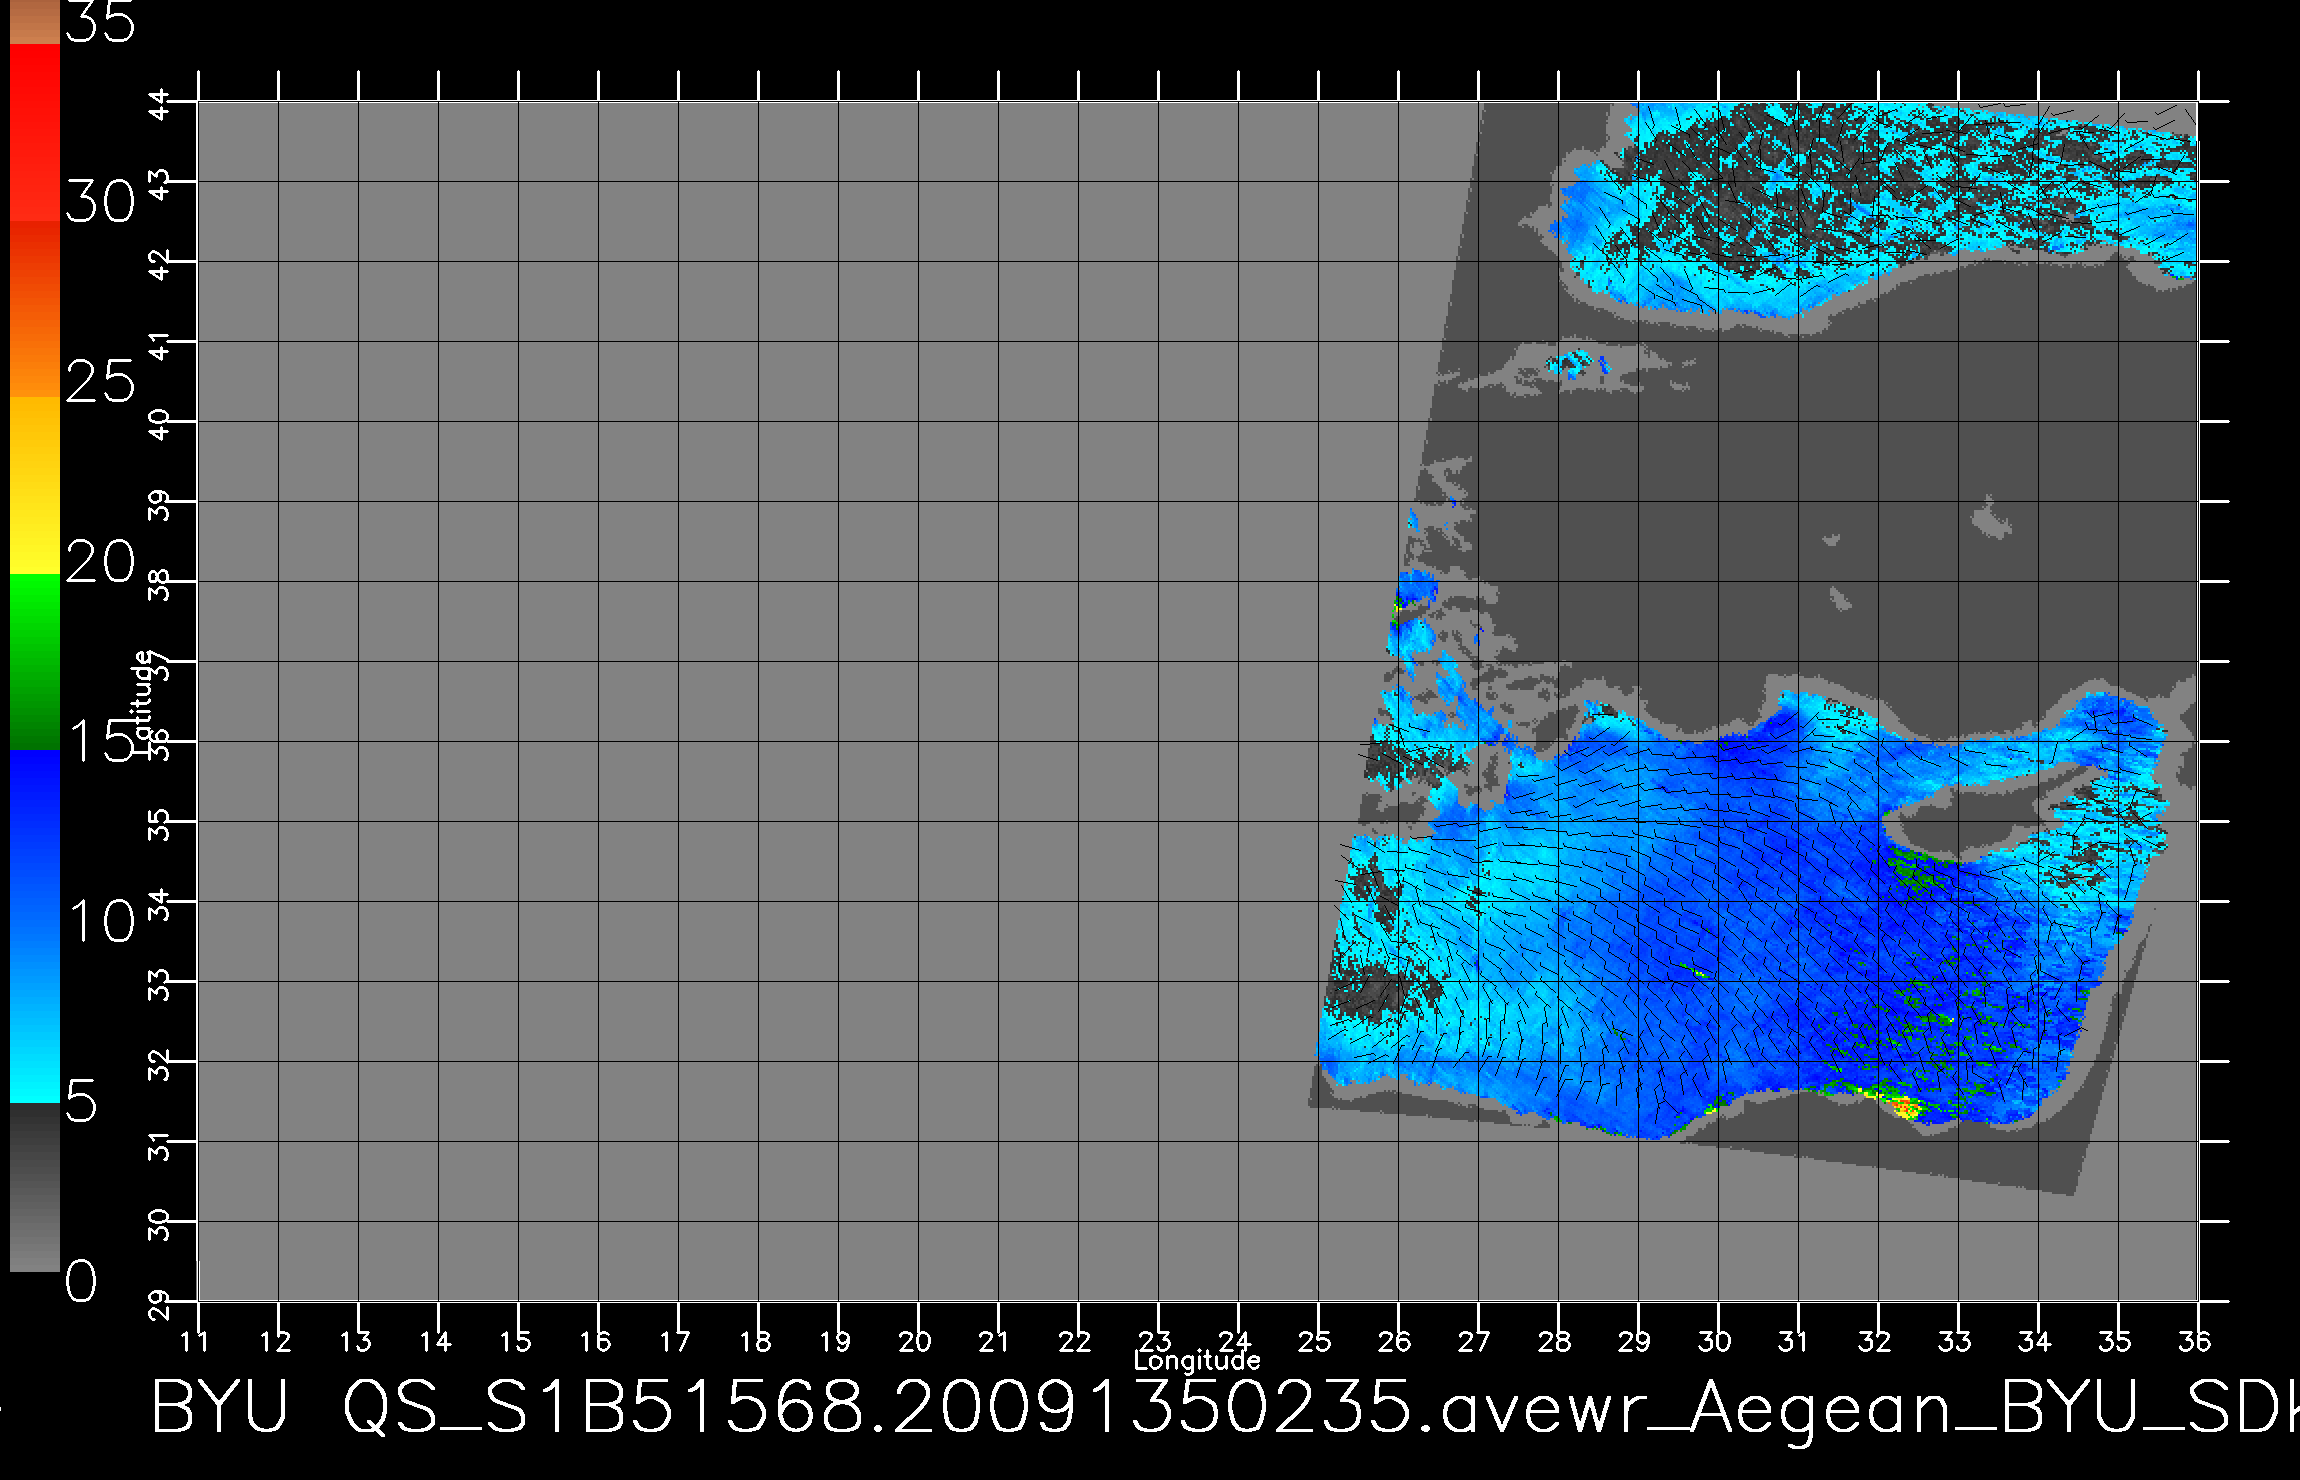Pick the gray bottom segment of the colorbar
Screen dimensions: 2300x1480
[35, 1188]
